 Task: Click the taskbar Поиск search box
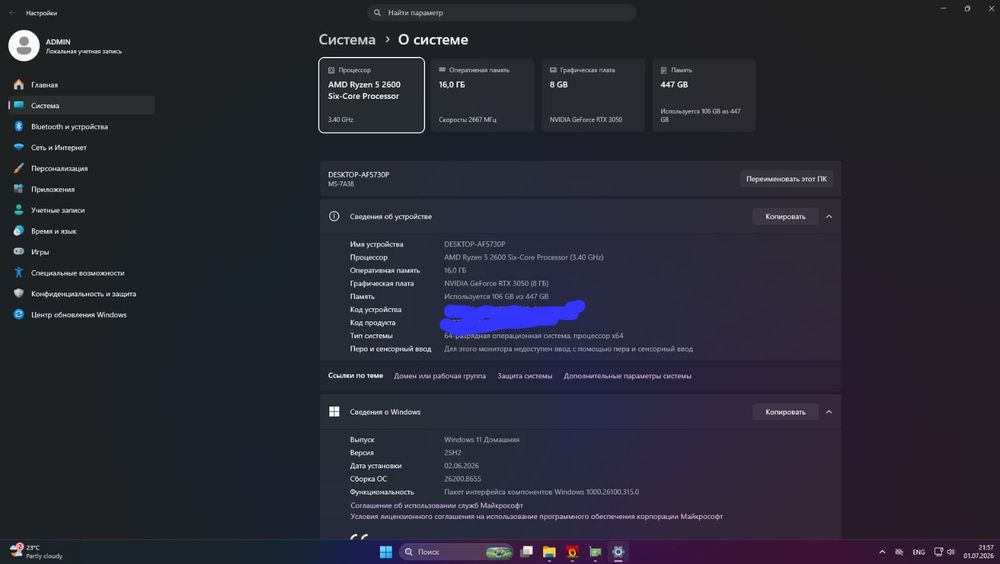457,552
